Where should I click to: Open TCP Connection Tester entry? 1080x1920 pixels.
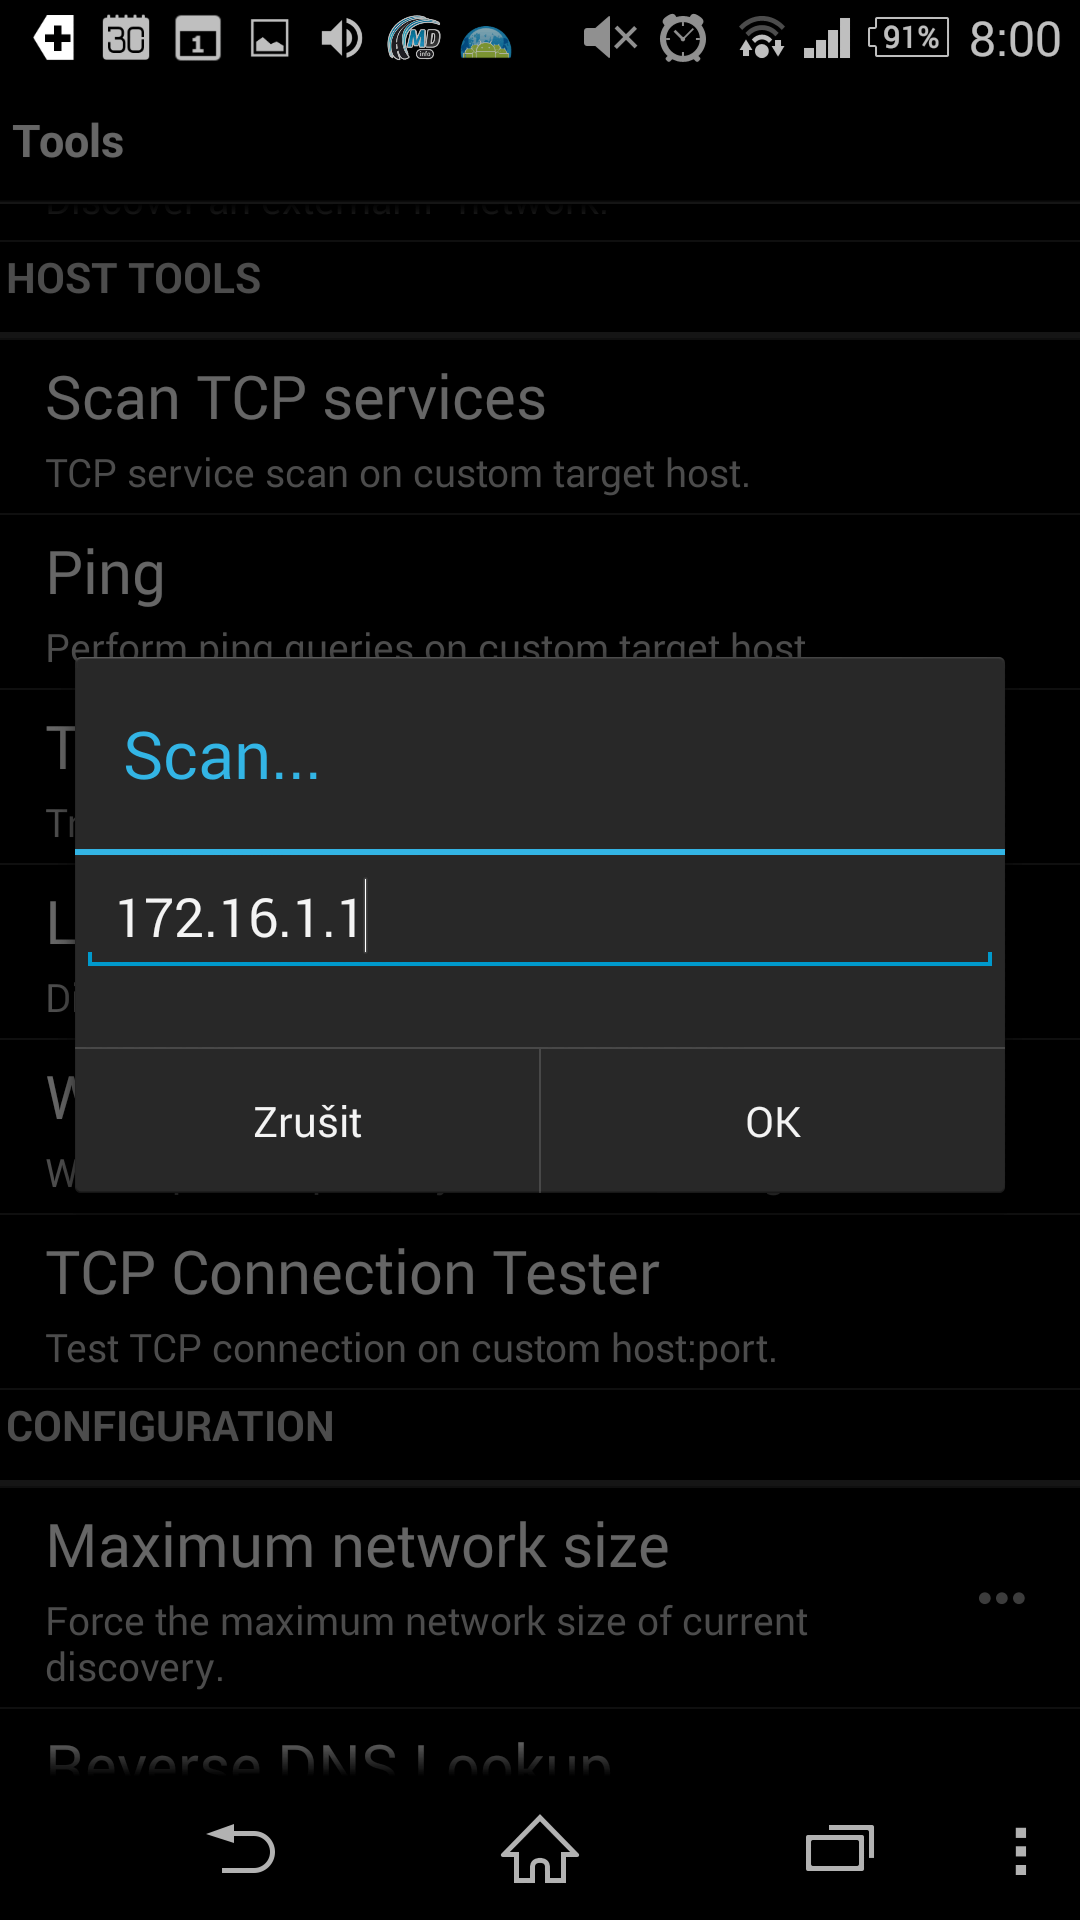[540, 1302]
